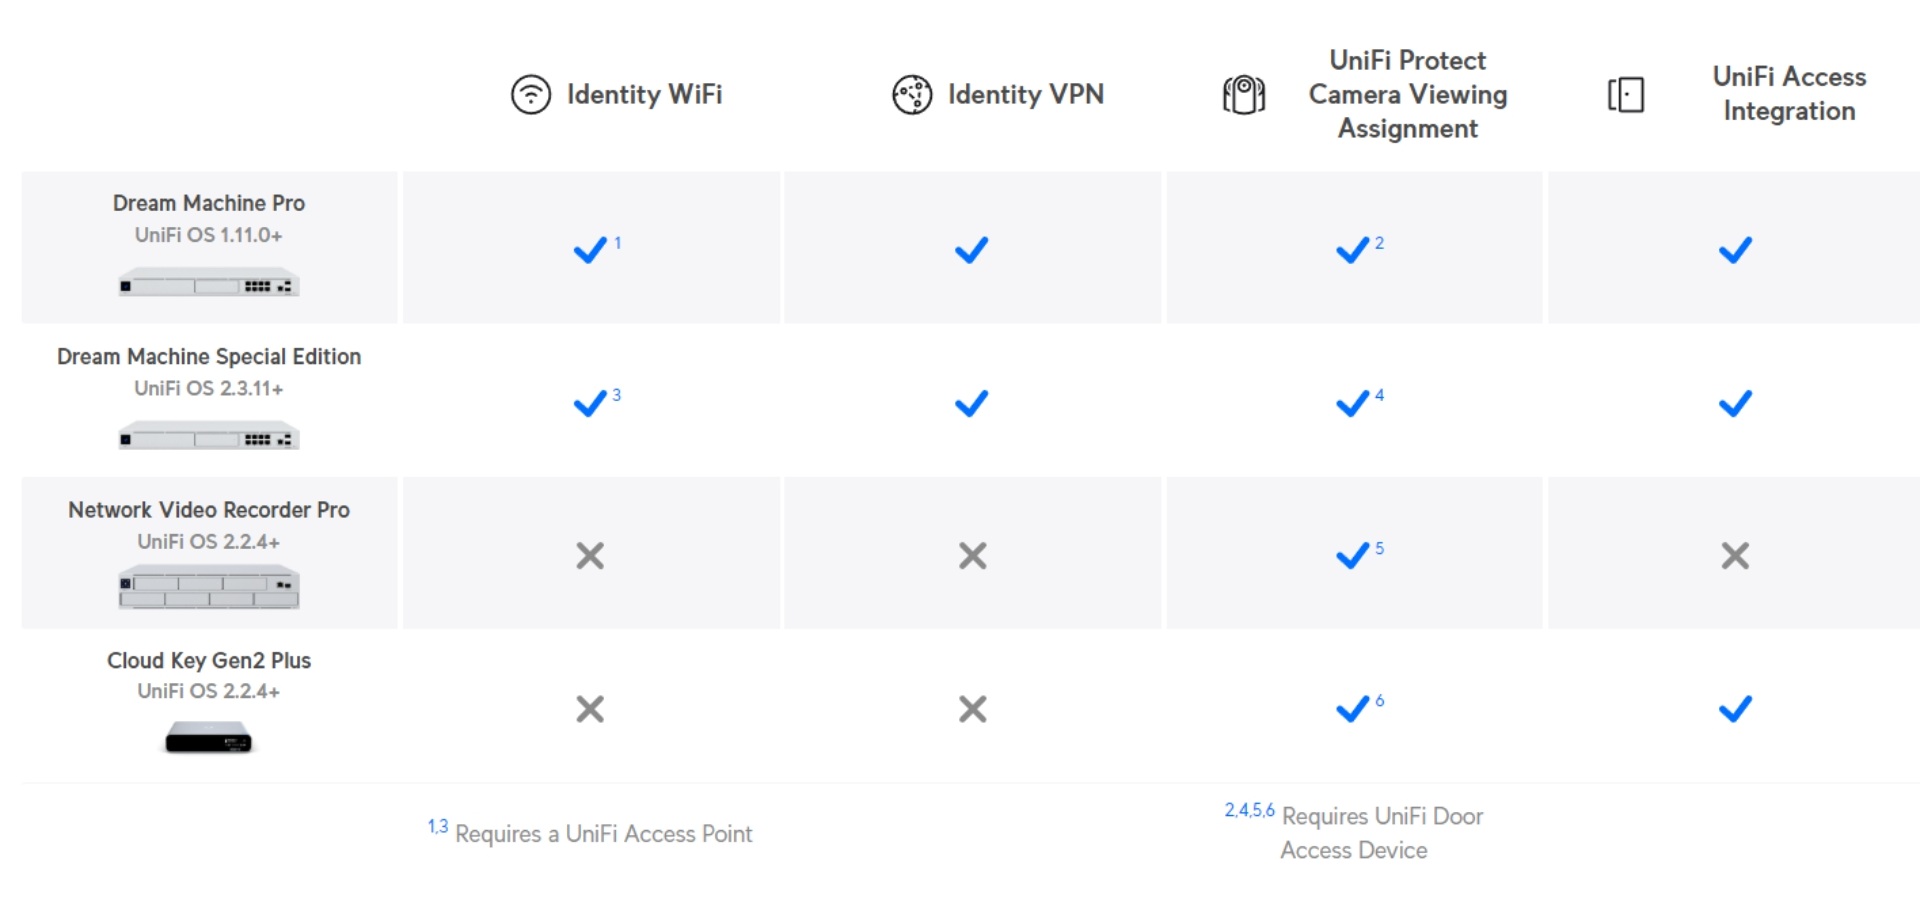Click the UniFi Protect camera icon
The image size is (1920, 913).
[x=1244, y=95]
